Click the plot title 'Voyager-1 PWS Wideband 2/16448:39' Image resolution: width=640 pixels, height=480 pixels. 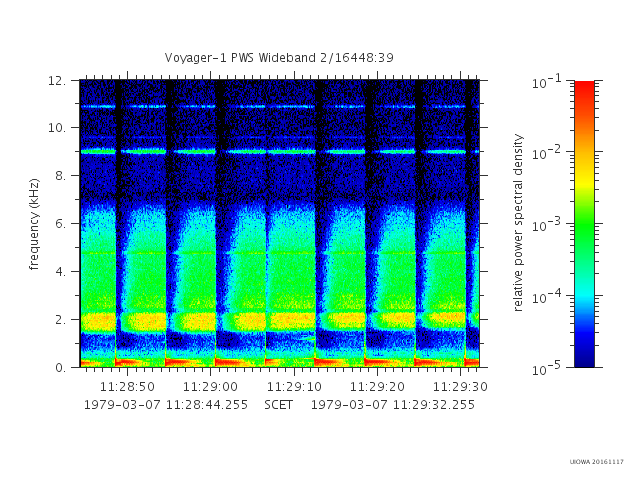279,58
